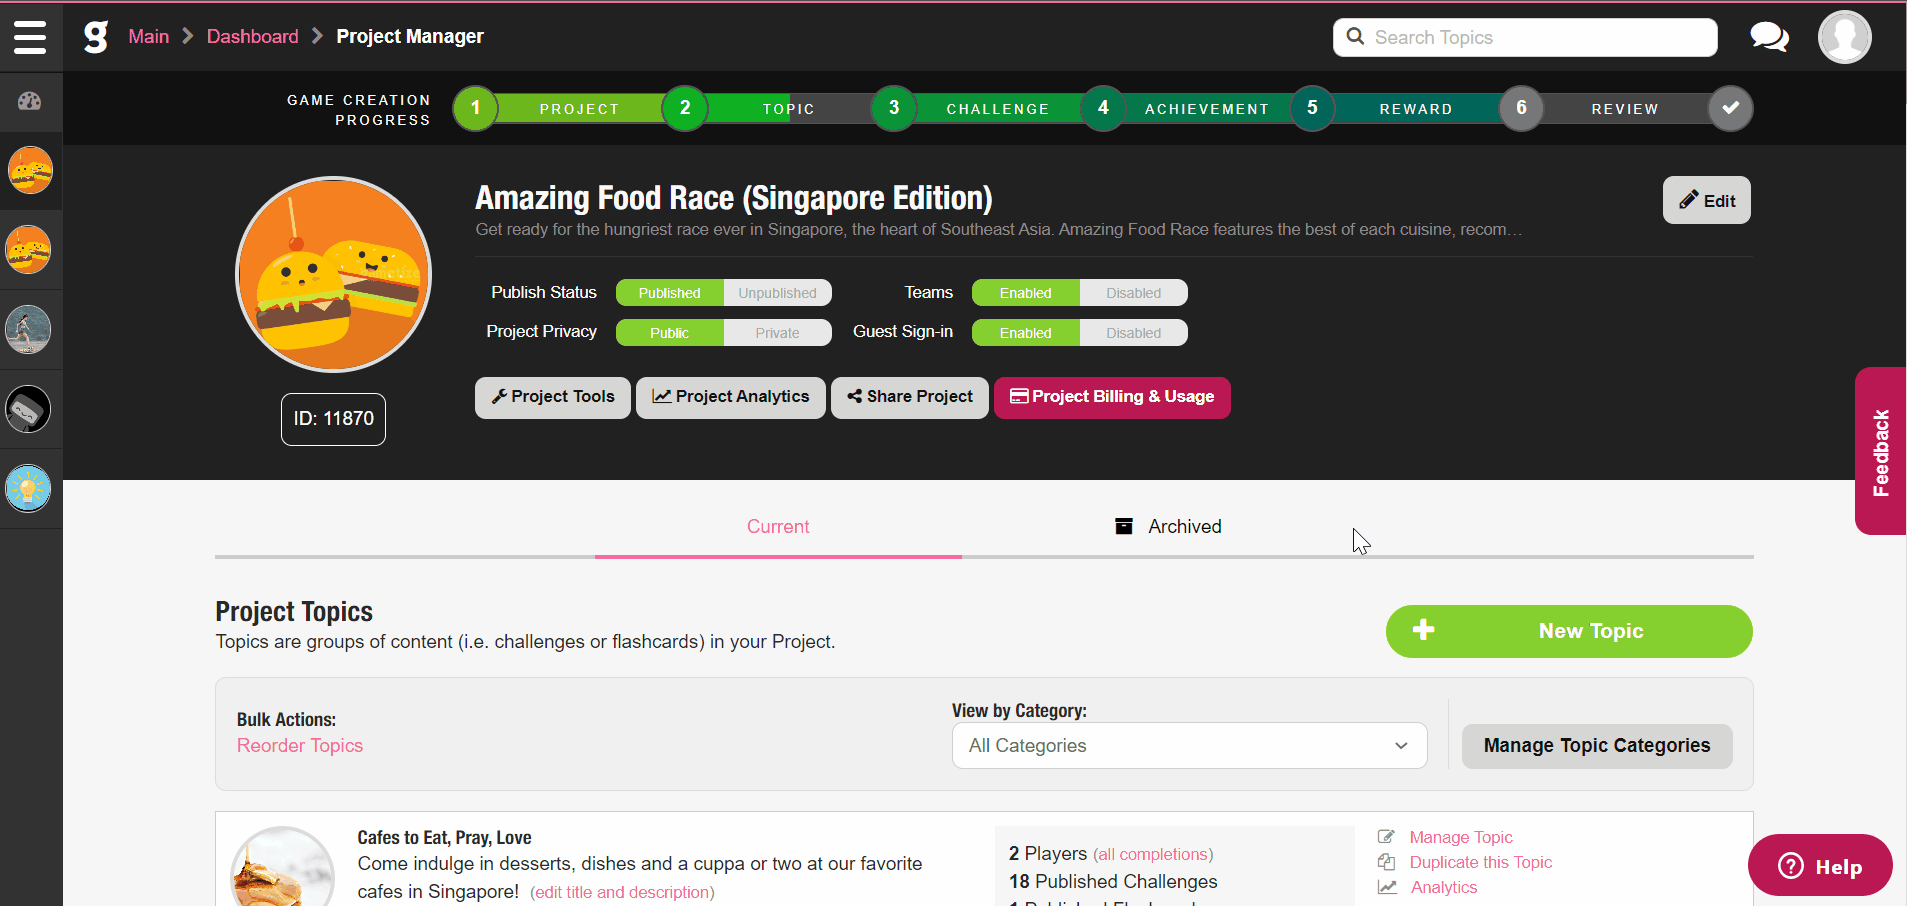Open the All Categories dropdown
Screen dimensions: 1907x906
1189,745
